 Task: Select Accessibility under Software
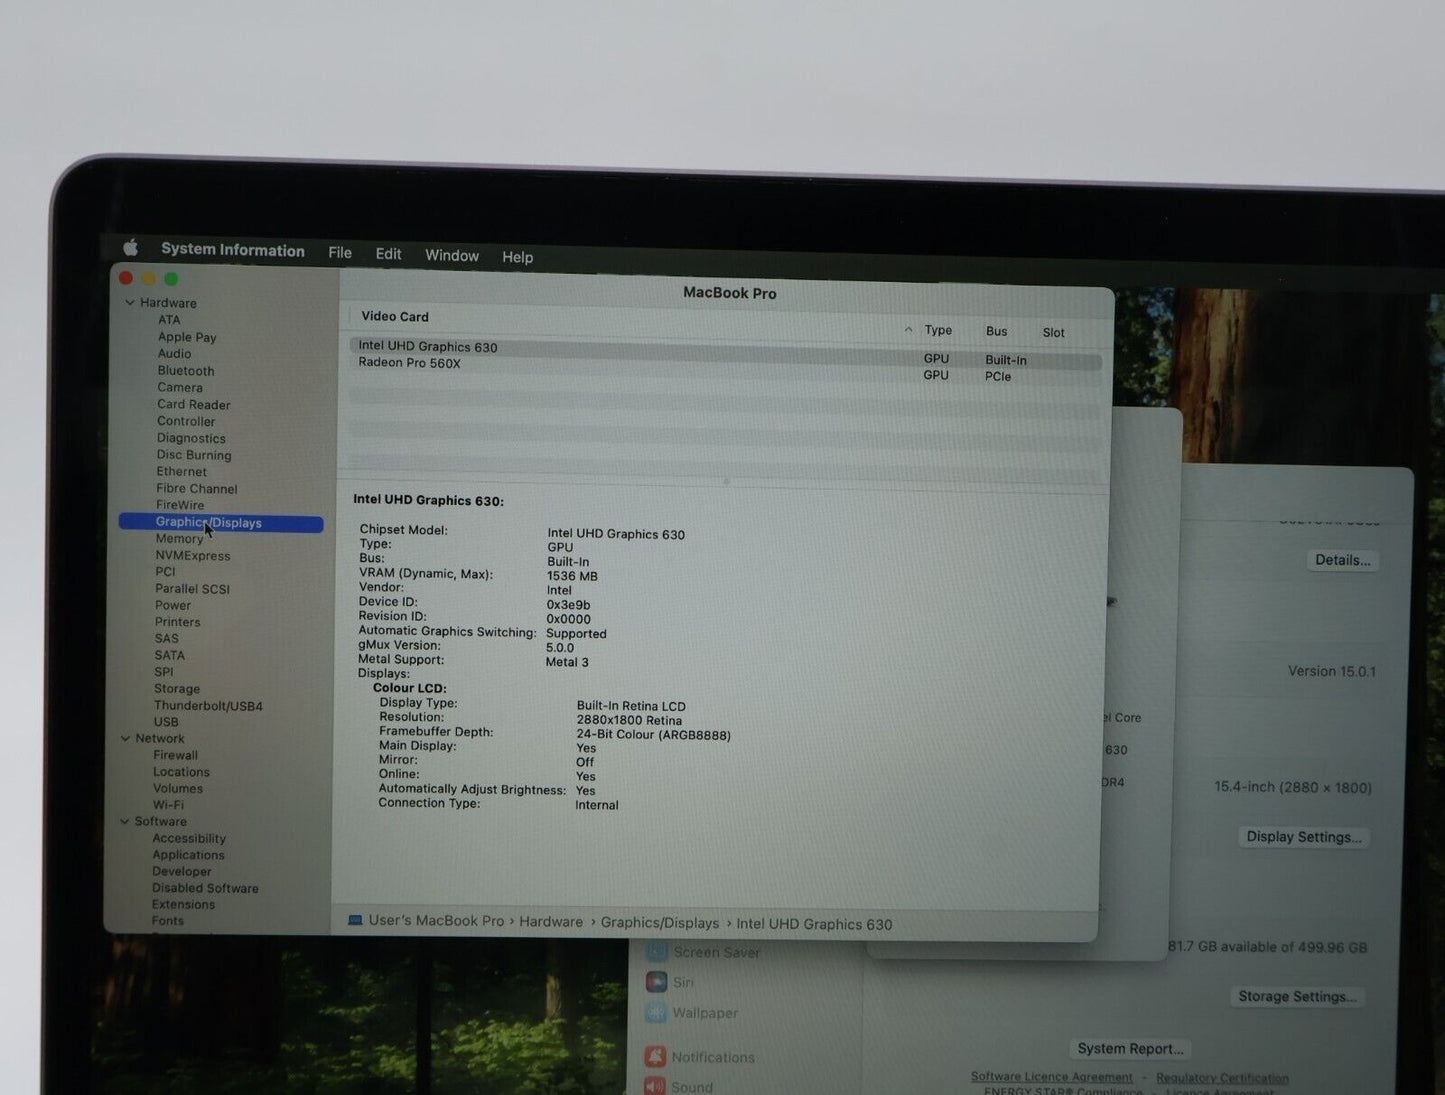(x=189, y=839)
